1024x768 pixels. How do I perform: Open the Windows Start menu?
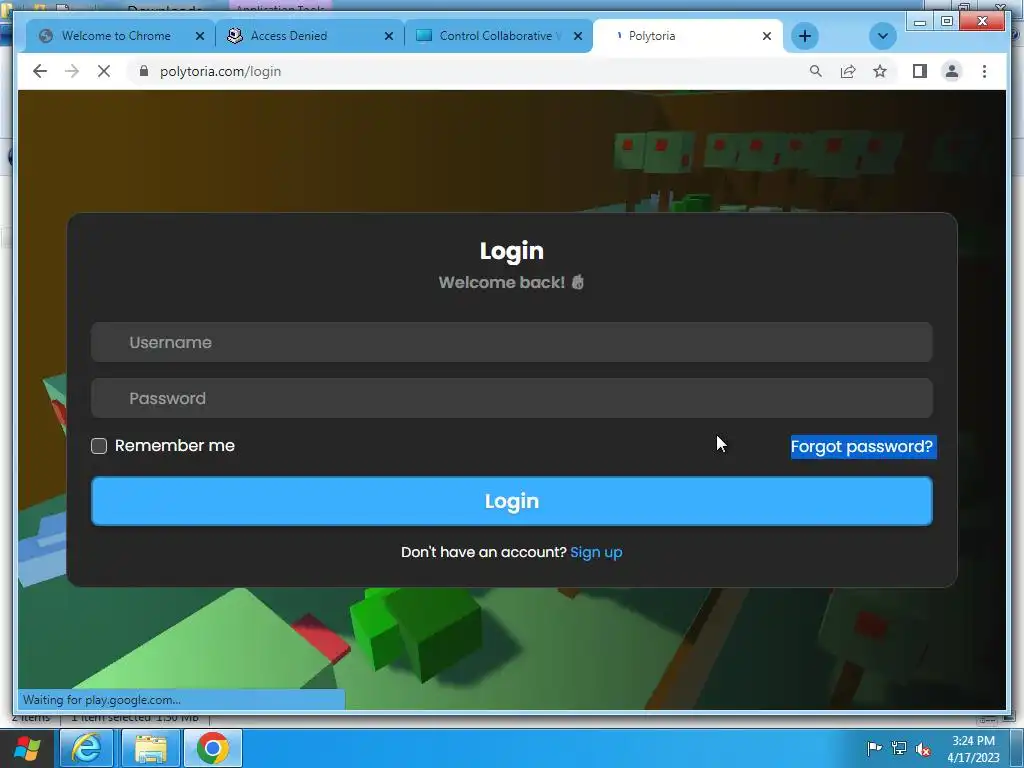click(27, 748)
